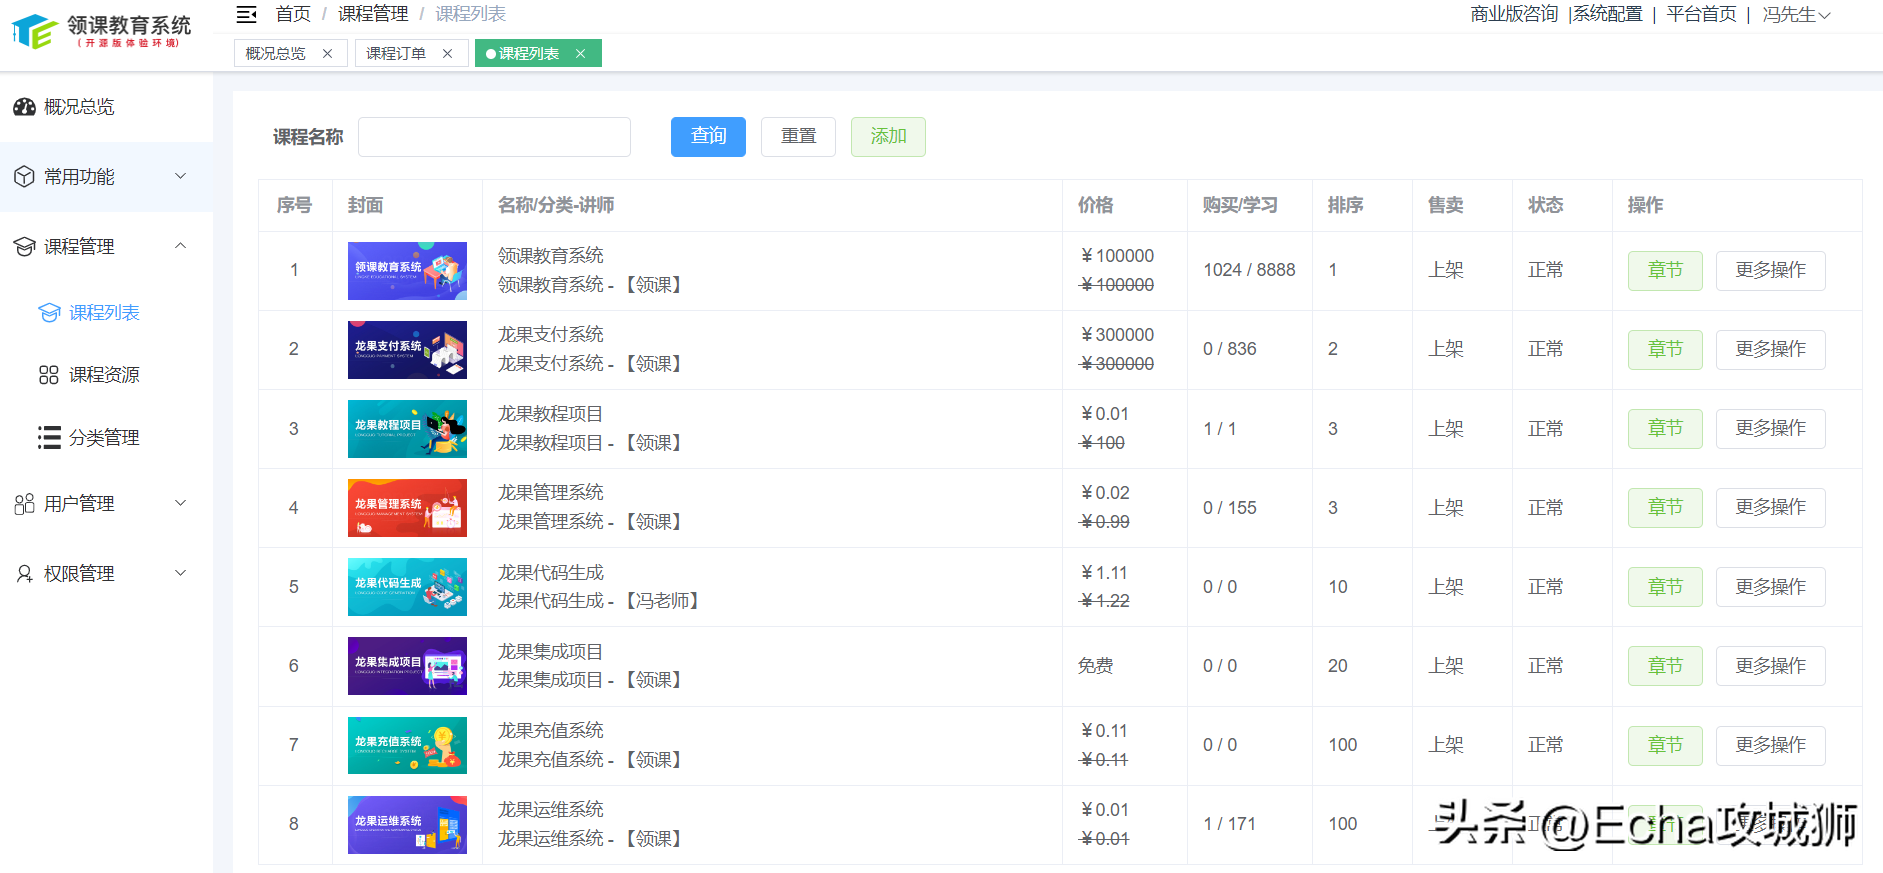The width and height of the screenshot is (1883, 873).
Task: Expand the 权限管理 menu chevron
Action: click(181, 573)
